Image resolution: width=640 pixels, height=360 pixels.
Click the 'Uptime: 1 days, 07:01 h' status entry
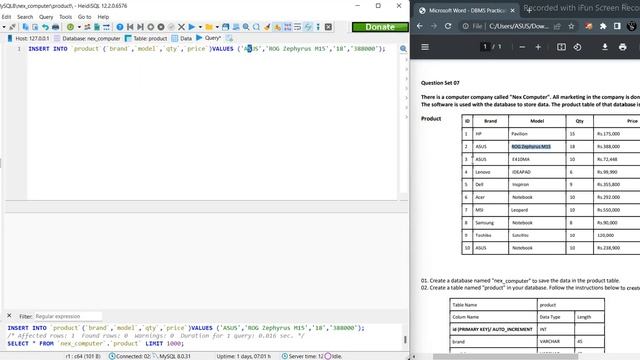click(x=244, y=356)
